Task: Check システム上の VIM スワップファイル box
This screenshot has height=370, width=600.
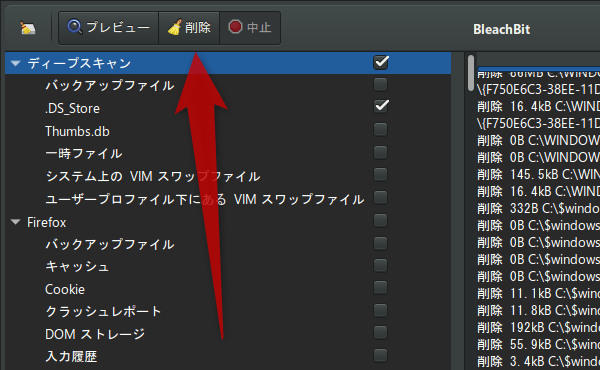Action: click(380, 174)
